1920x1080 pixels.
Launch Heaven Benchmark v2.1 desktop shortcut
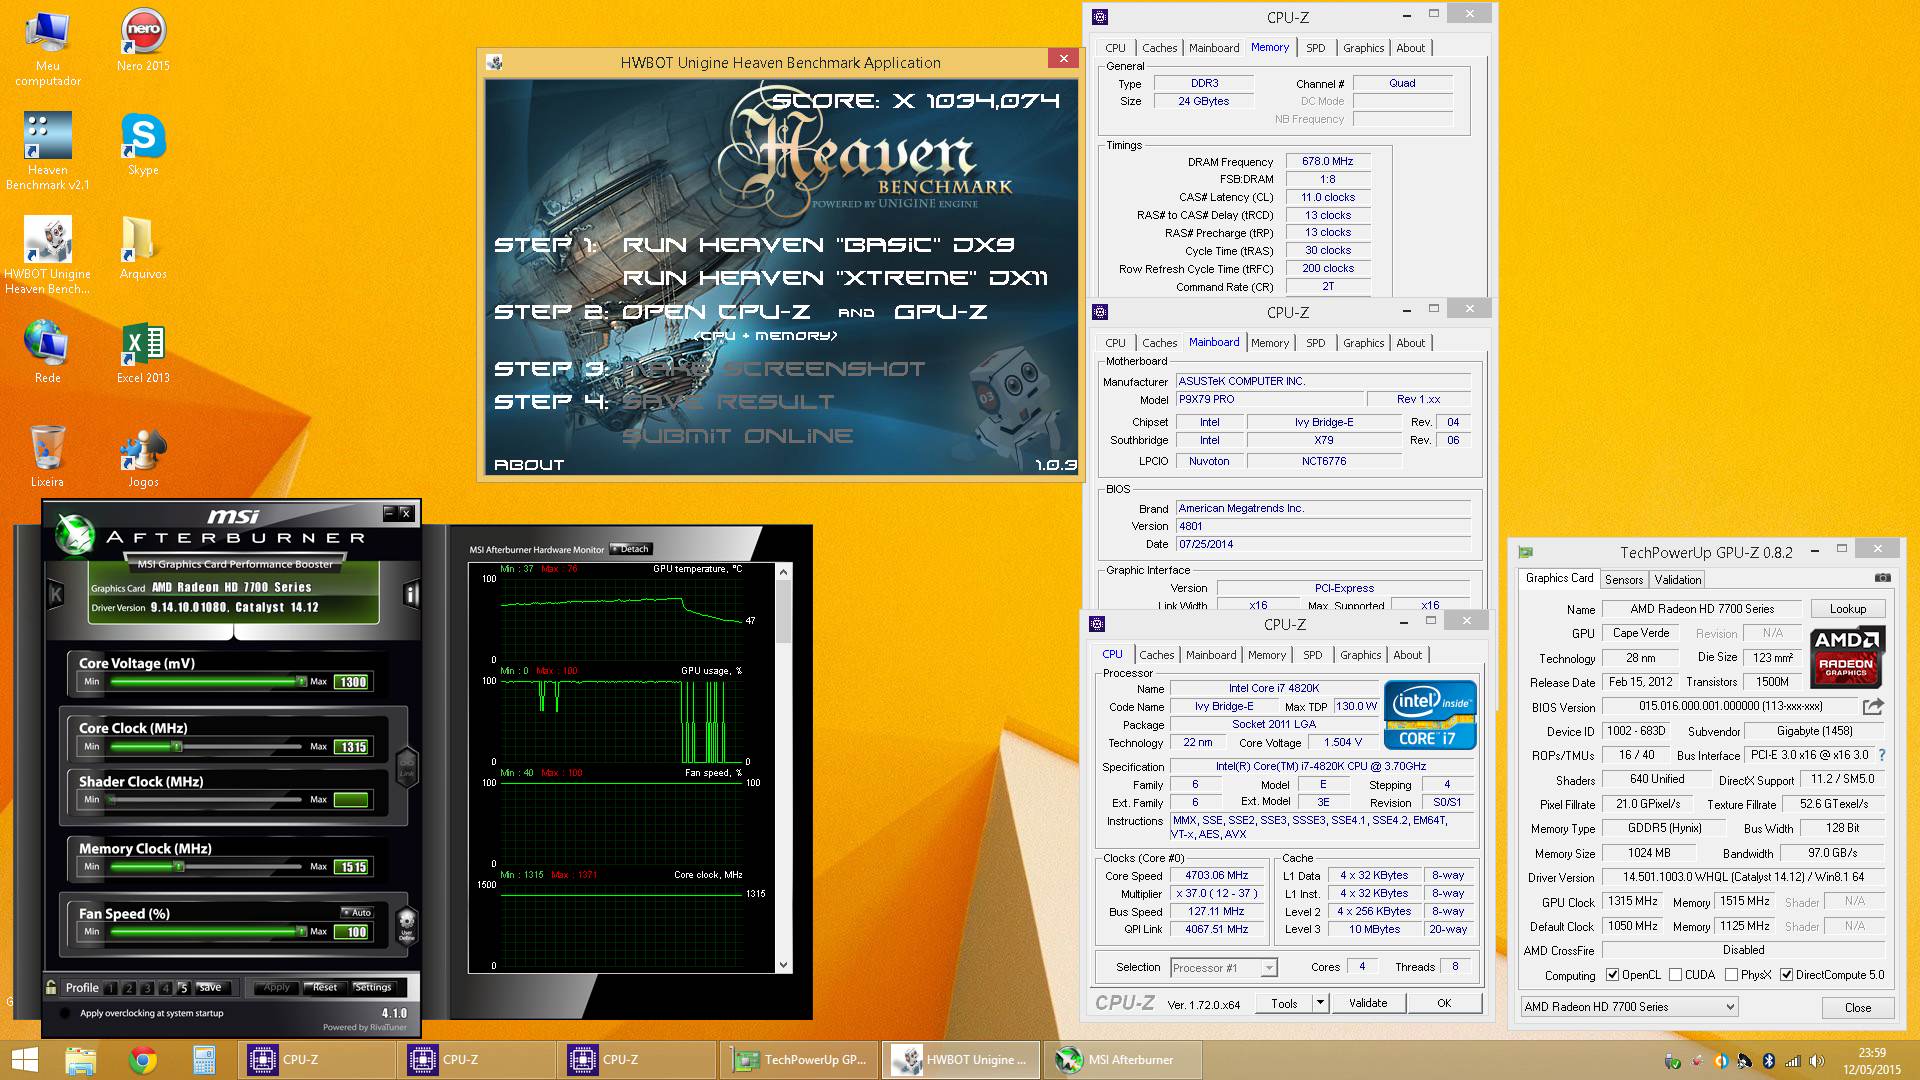(x=47, y=151)
